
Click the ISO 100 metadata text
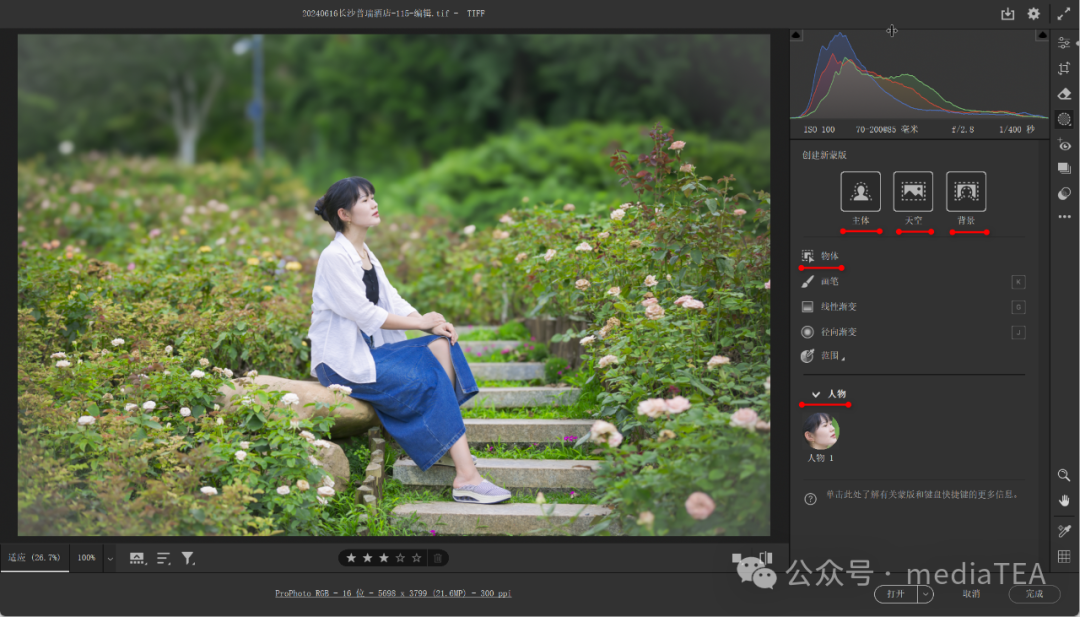pos(819,129)
